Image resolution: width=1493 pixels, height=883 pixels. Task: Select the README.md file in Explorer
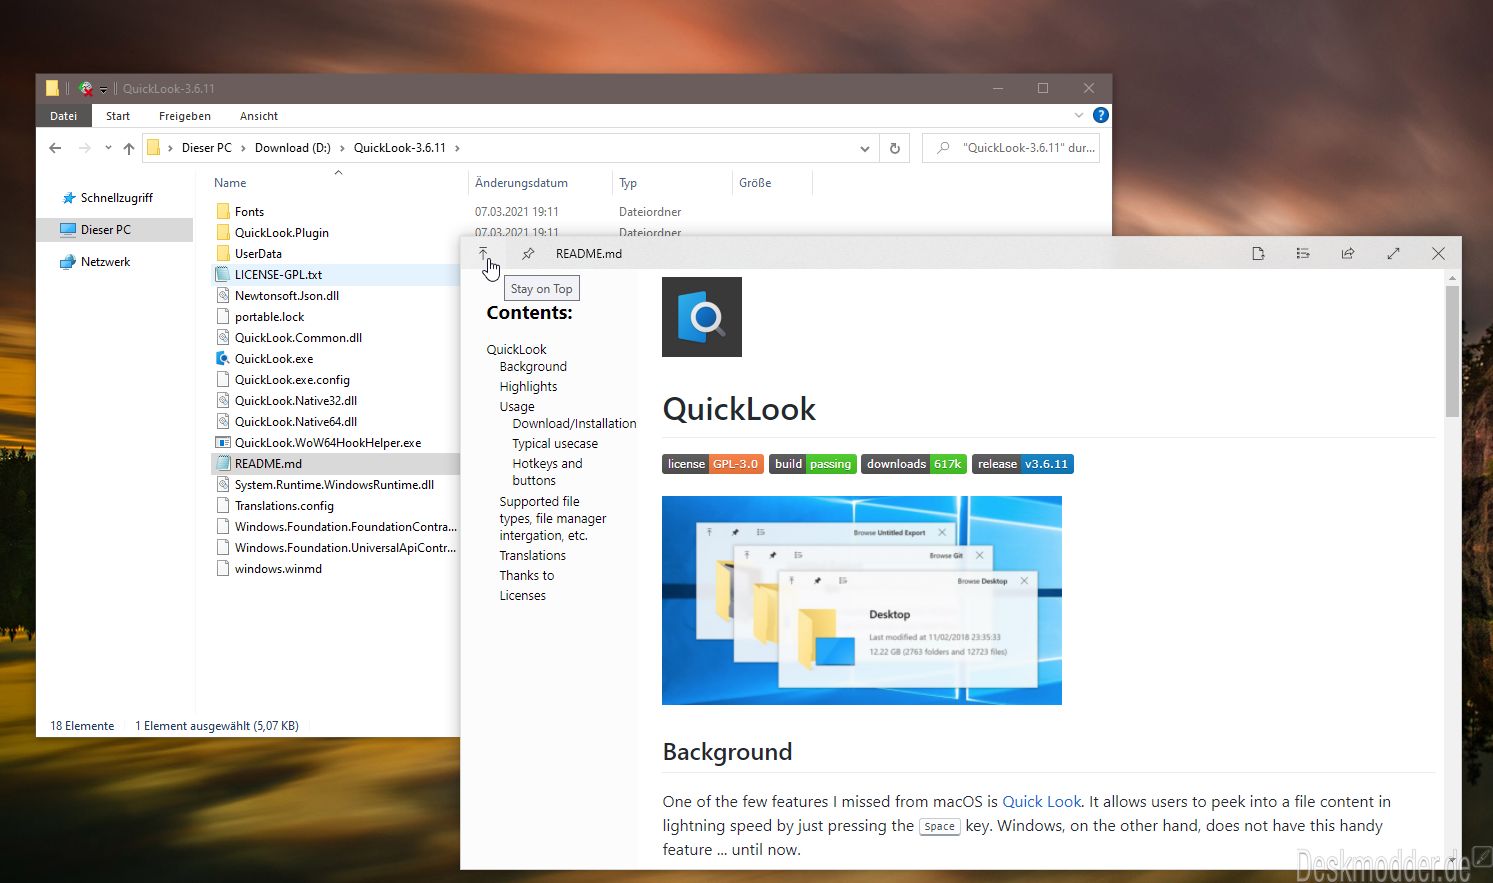(x=268, y=464)
